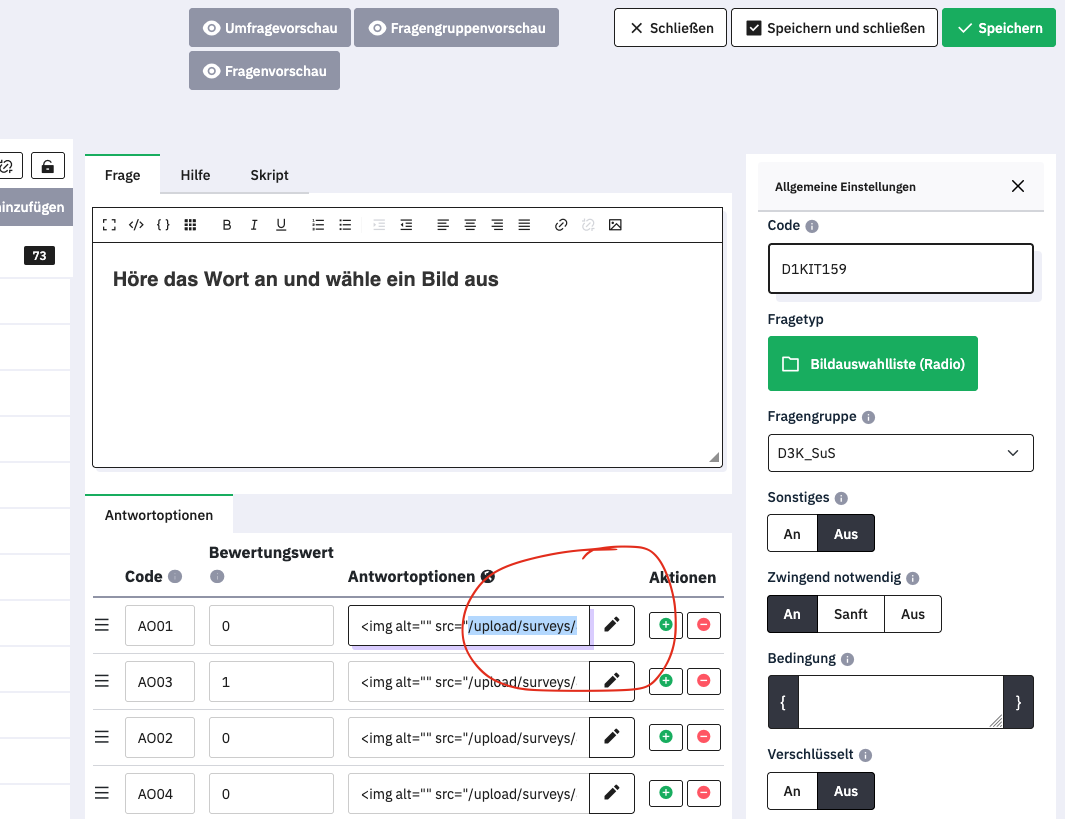Add answer option after AO03 row

coord(666,681)
